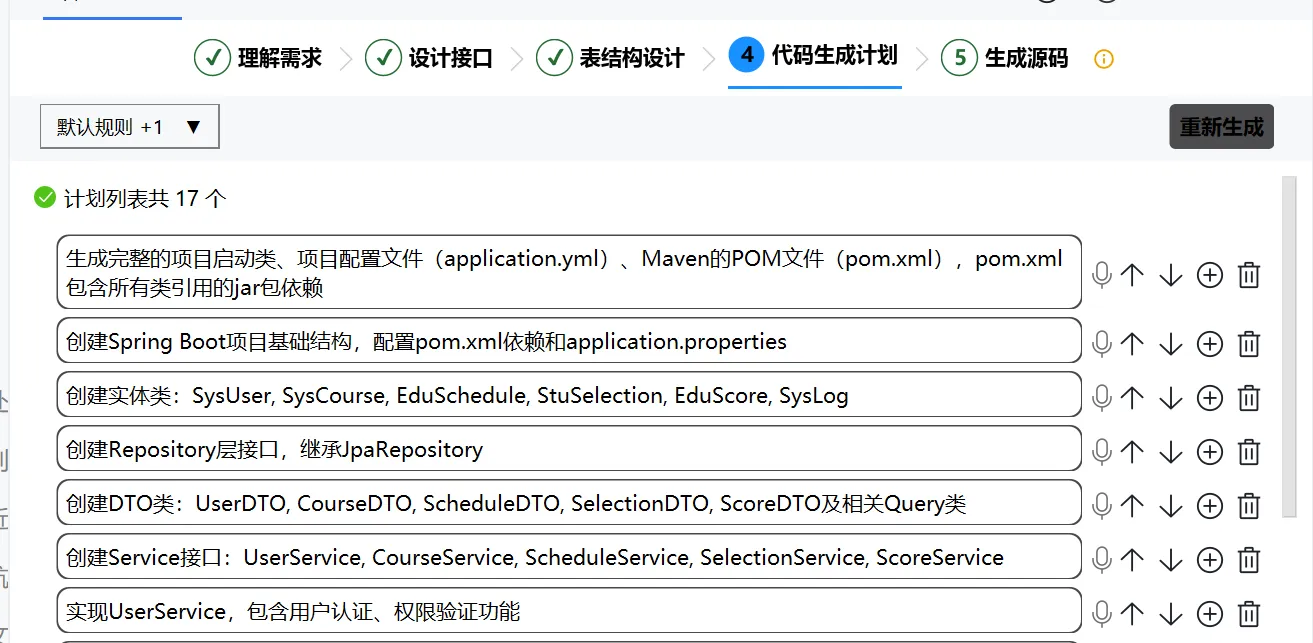Click microphone icon for JpaRepository row

coord(1101,452)
